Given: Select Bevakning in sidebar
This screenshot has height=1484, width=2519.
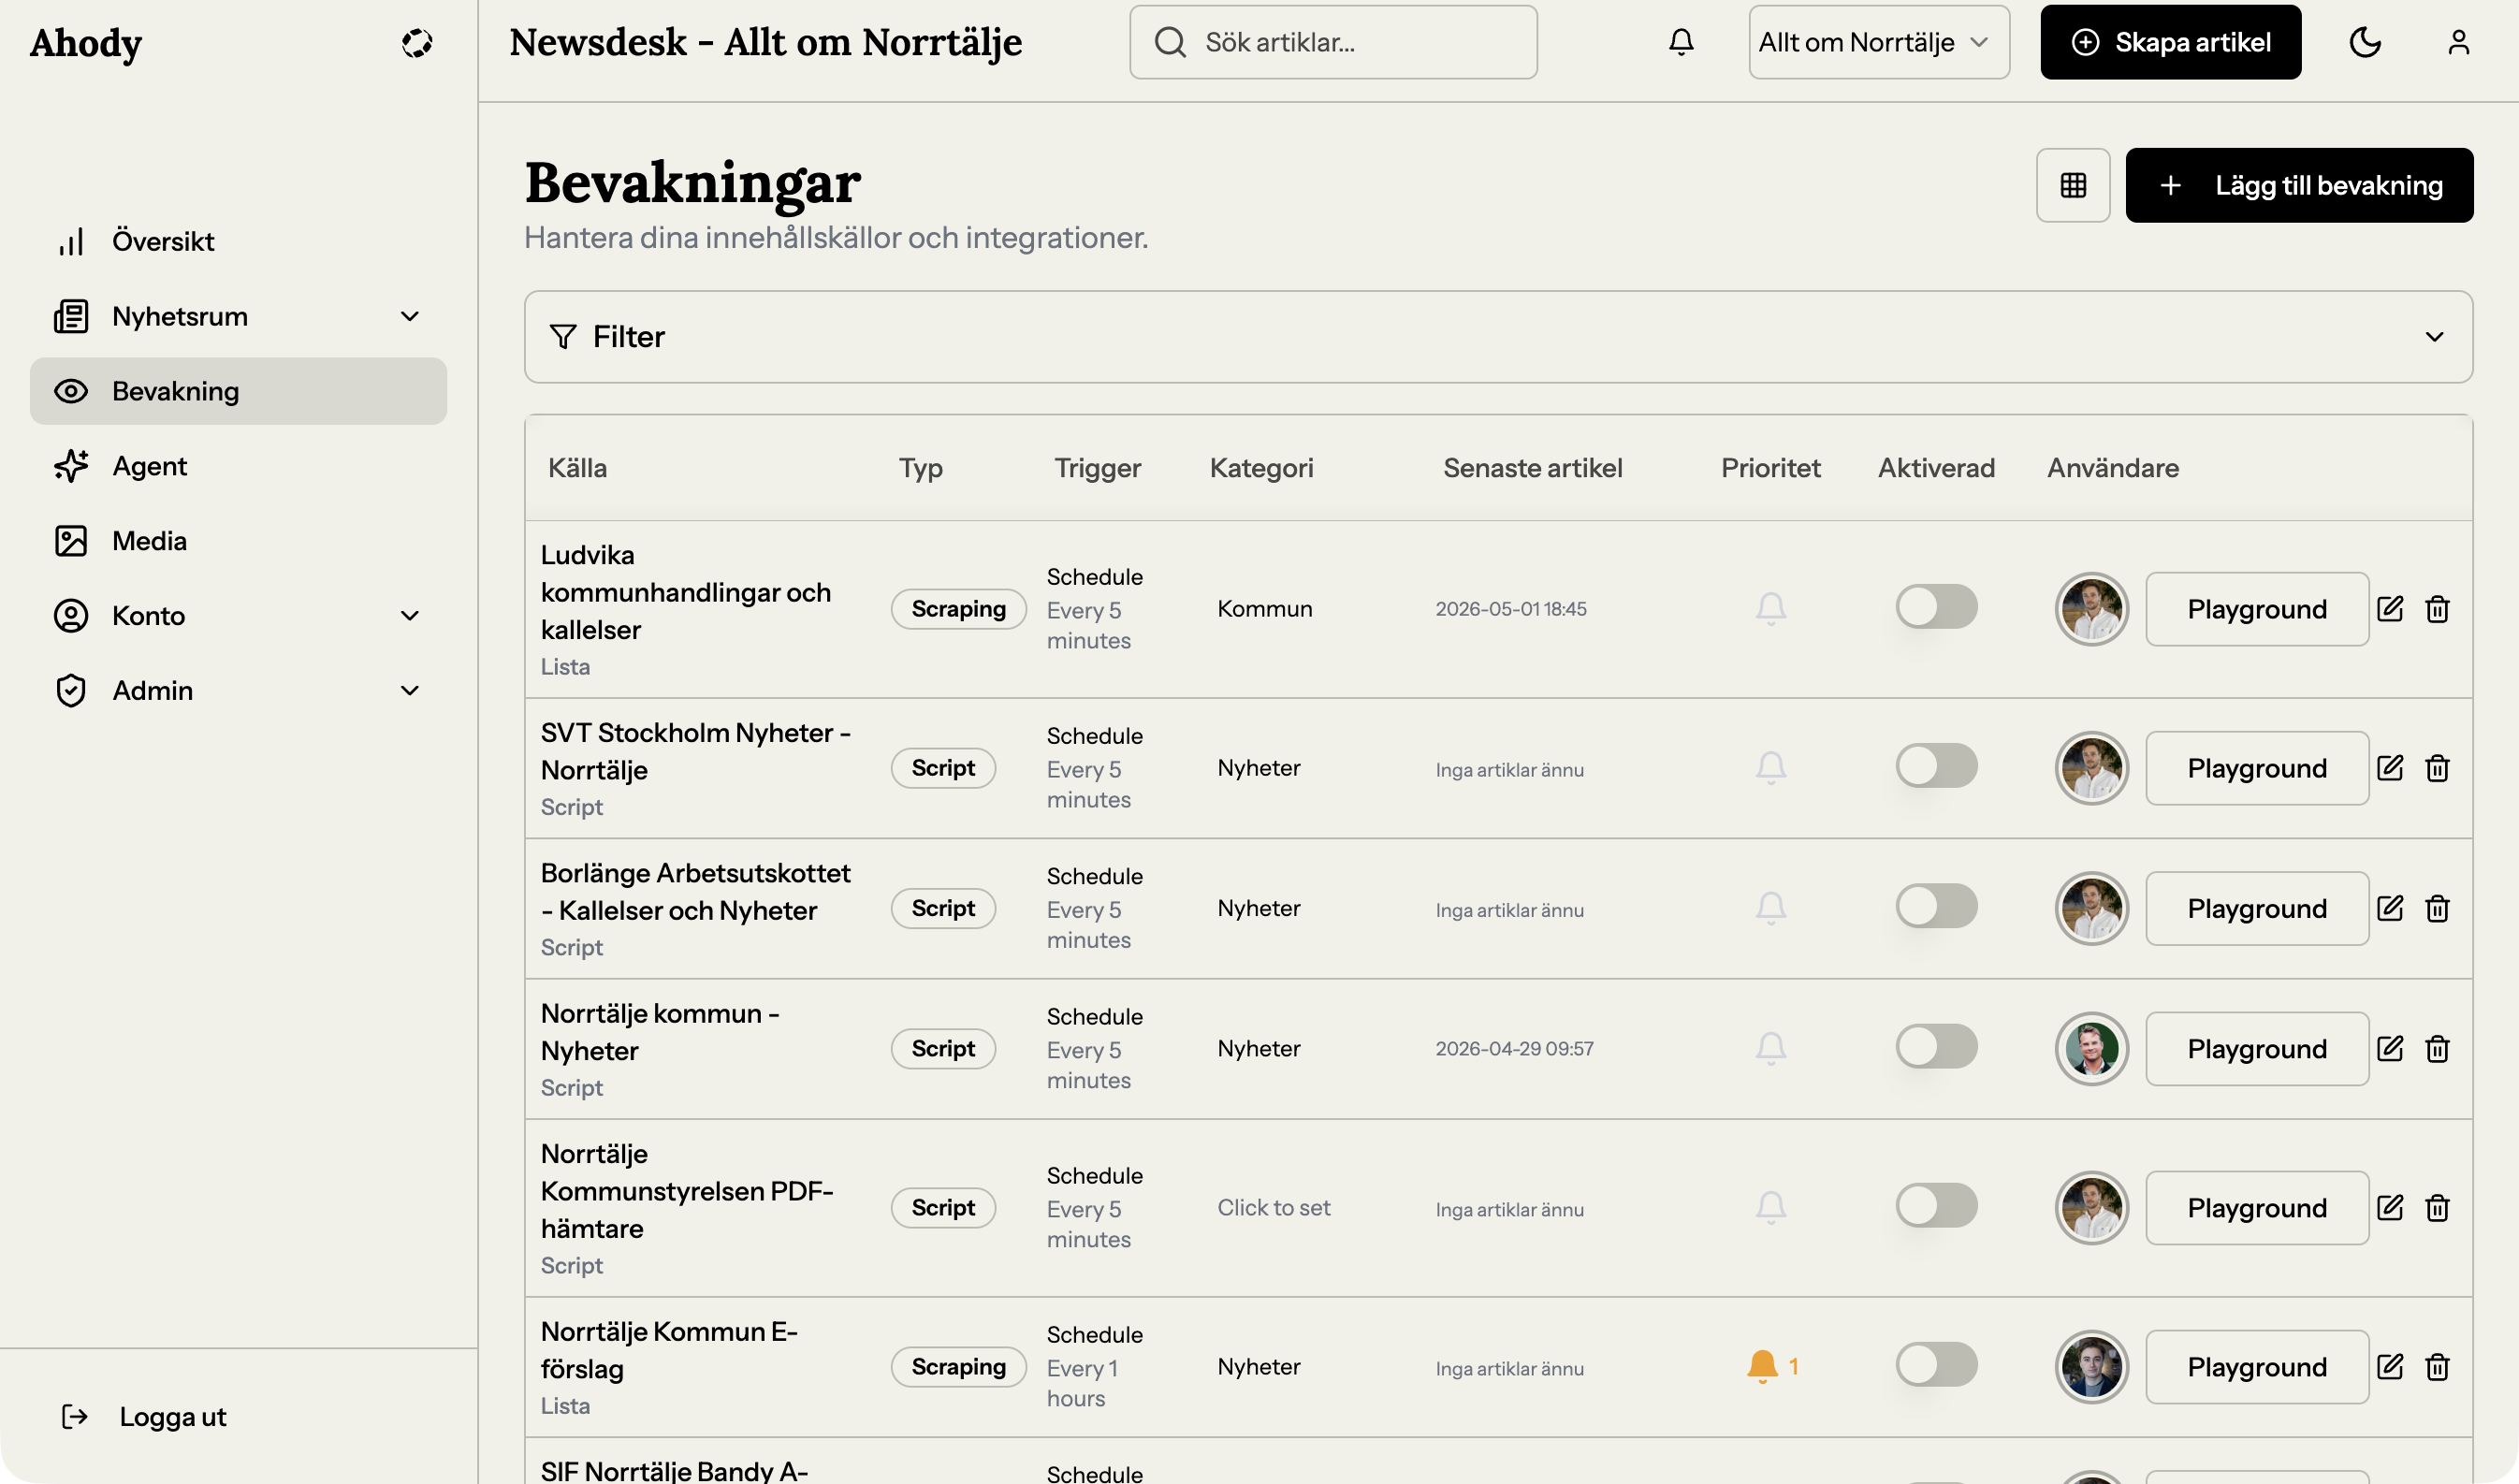Looking at the screenshot, I should (238, 391).
